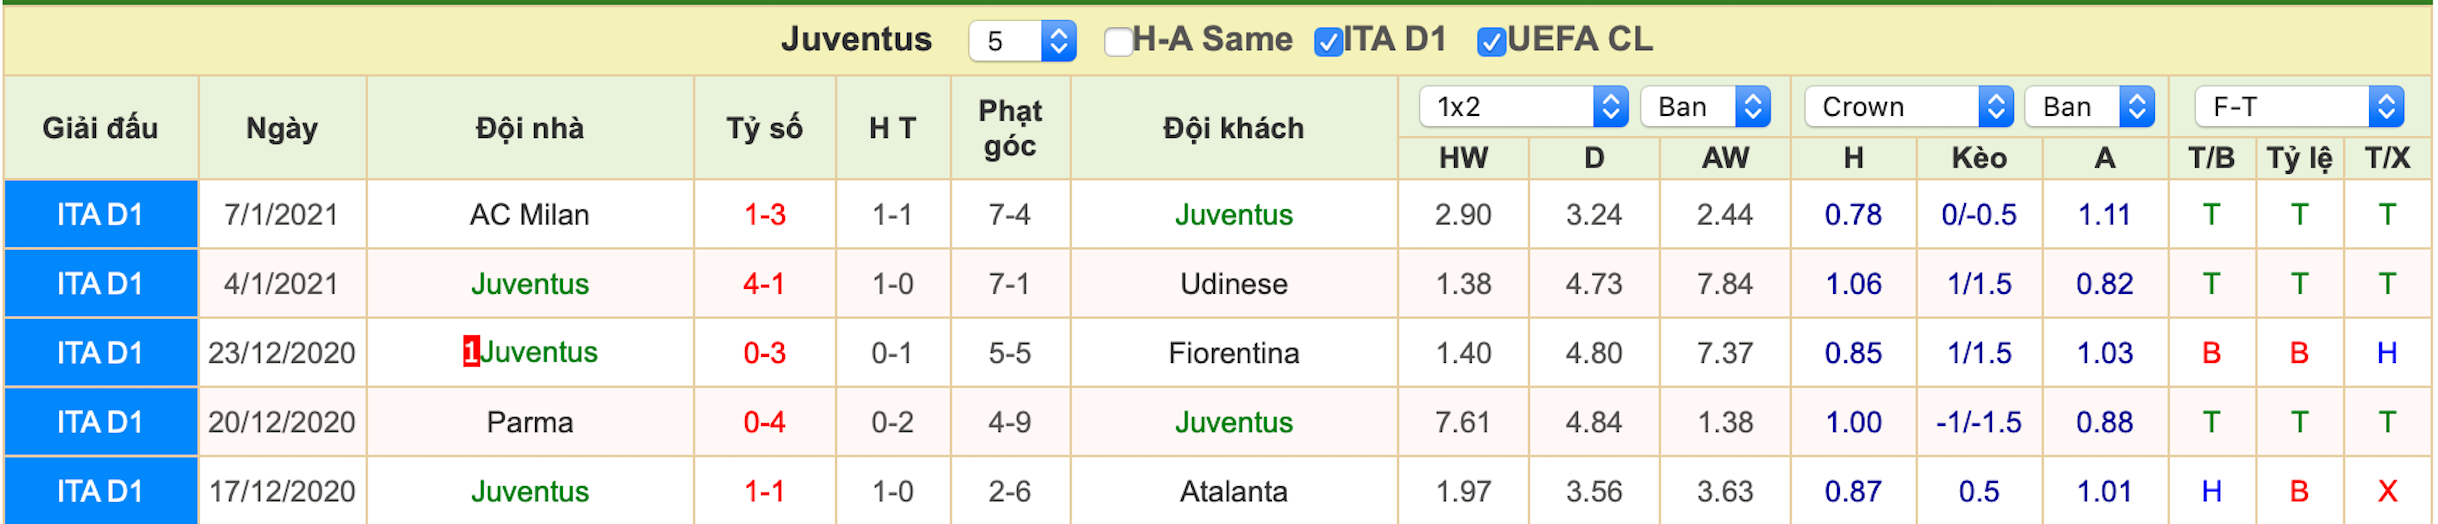Click the ITA D1 cell for AC Milan match
Image resolution: width=2438 pixels, height=524 pixels.
tap(101, 215)
